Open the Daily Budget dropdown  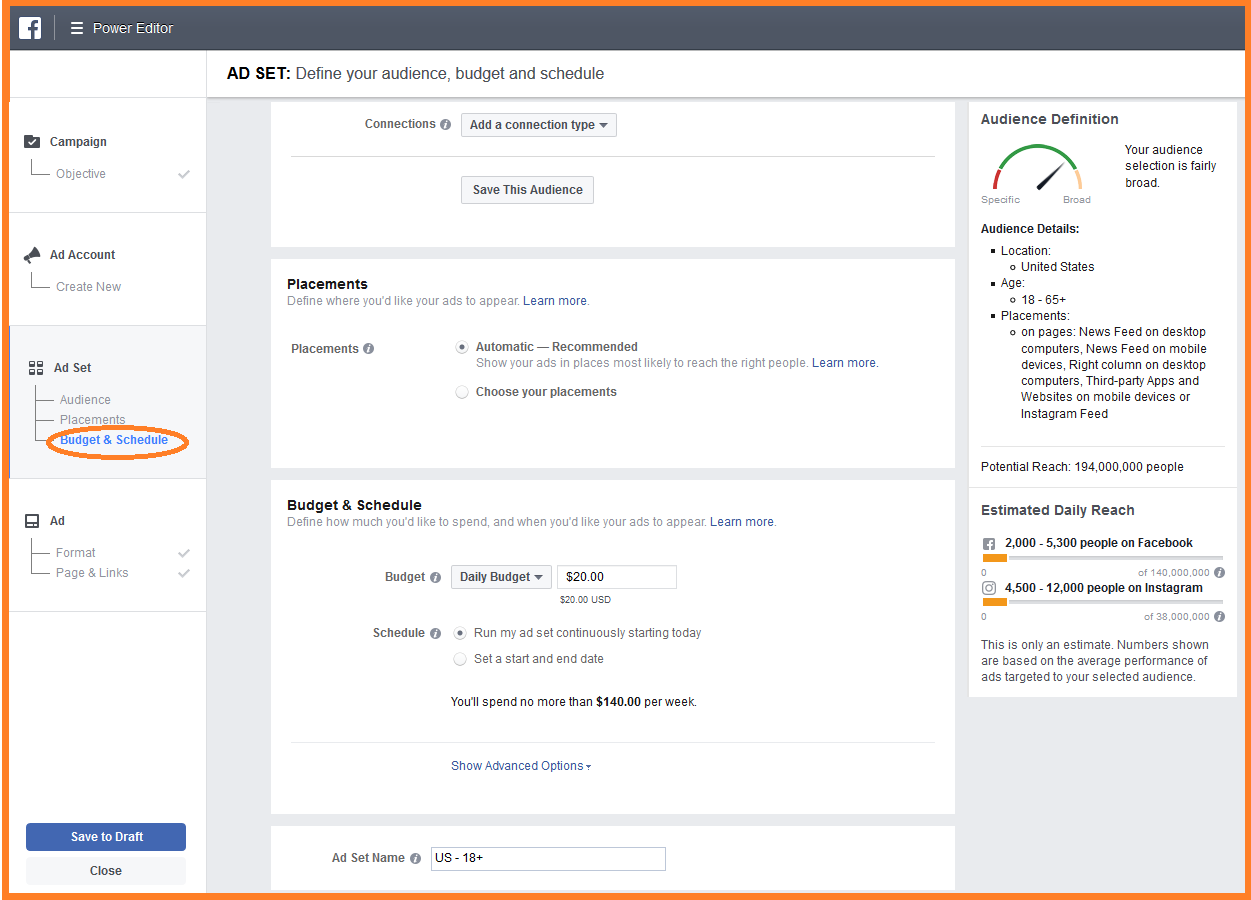pyautogui.click(x=501, y=577)
